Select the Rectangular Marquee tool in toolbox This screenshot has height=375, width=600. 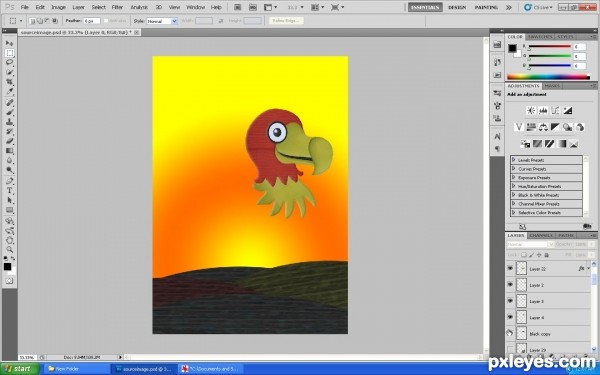pos(10,53)
